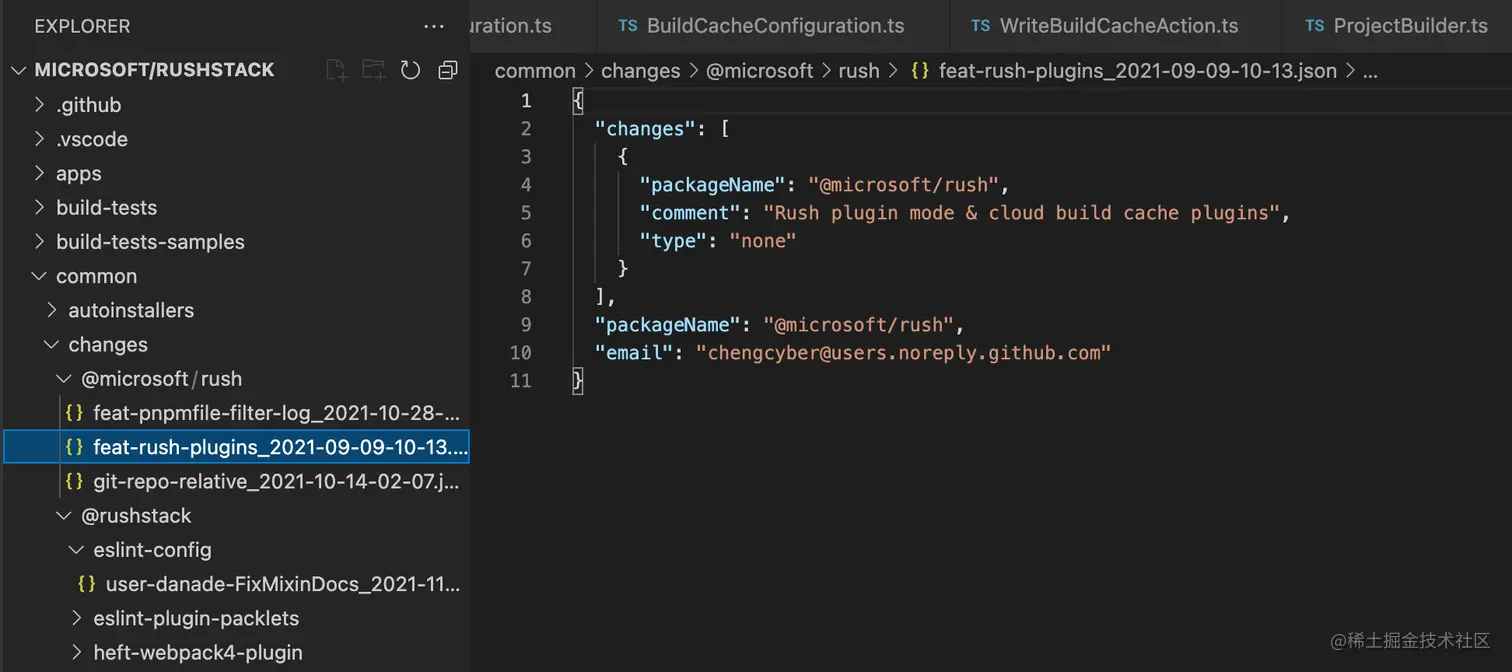
Task: Click the "none" type value
Action: [x=763, y=241]
